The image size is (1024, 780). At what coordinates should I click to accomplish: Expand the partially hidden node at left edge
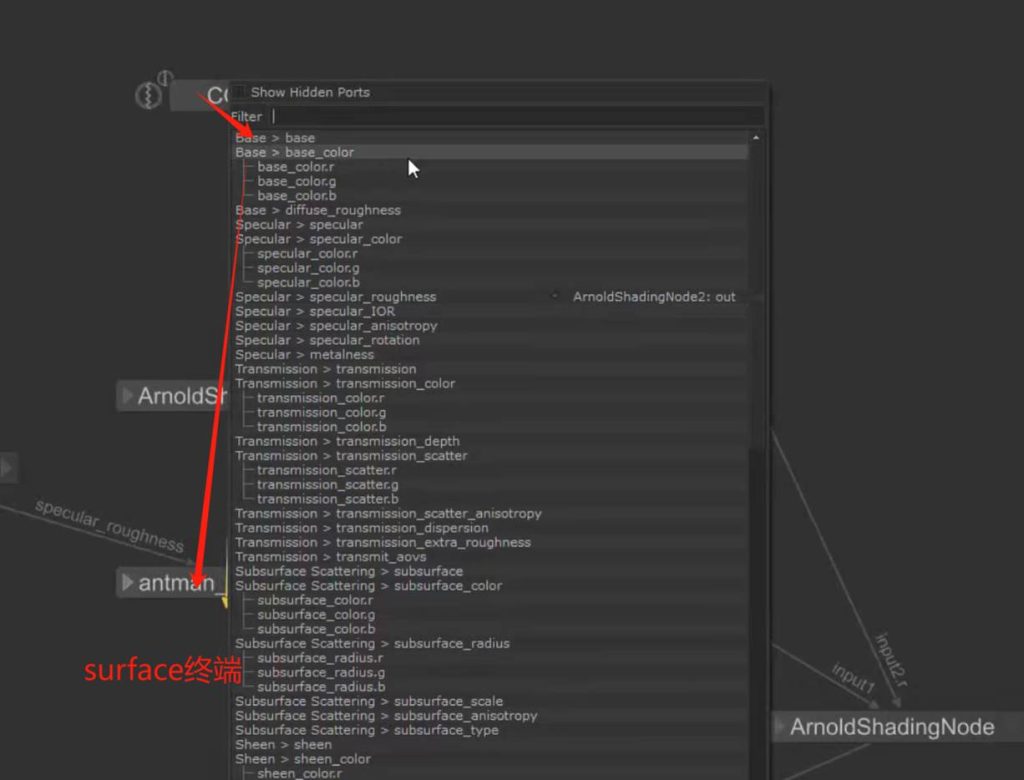tap(6, 467)
